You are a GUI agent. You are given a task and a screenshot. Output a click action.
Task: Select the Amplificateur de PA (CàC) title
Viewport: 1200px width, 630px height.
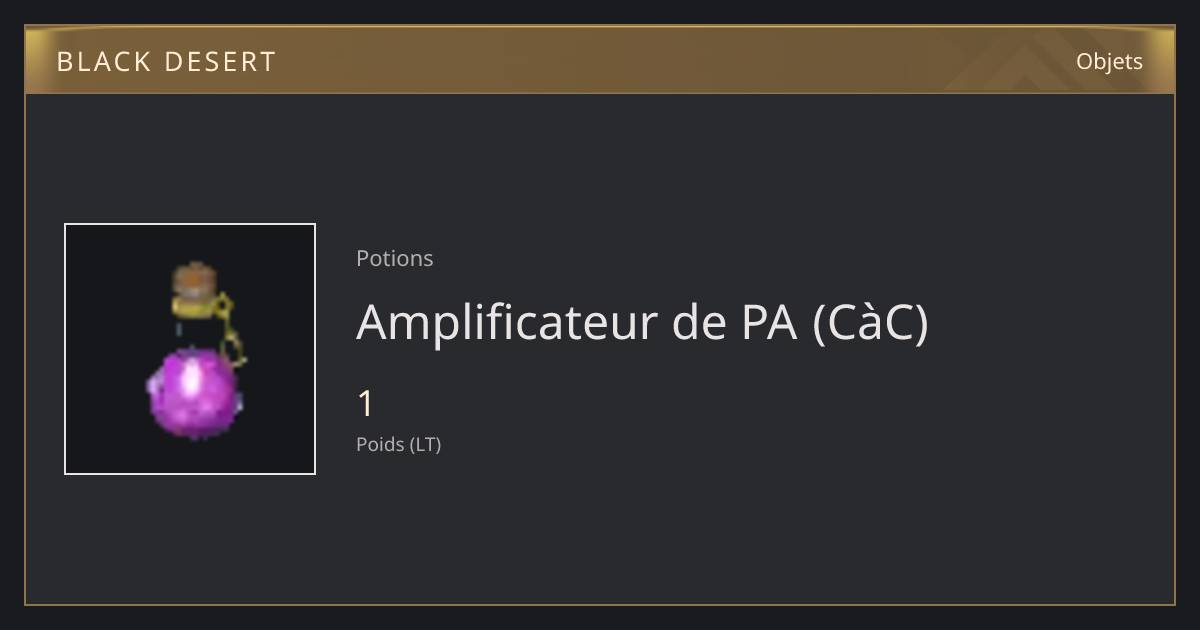[x=642, y=322]
